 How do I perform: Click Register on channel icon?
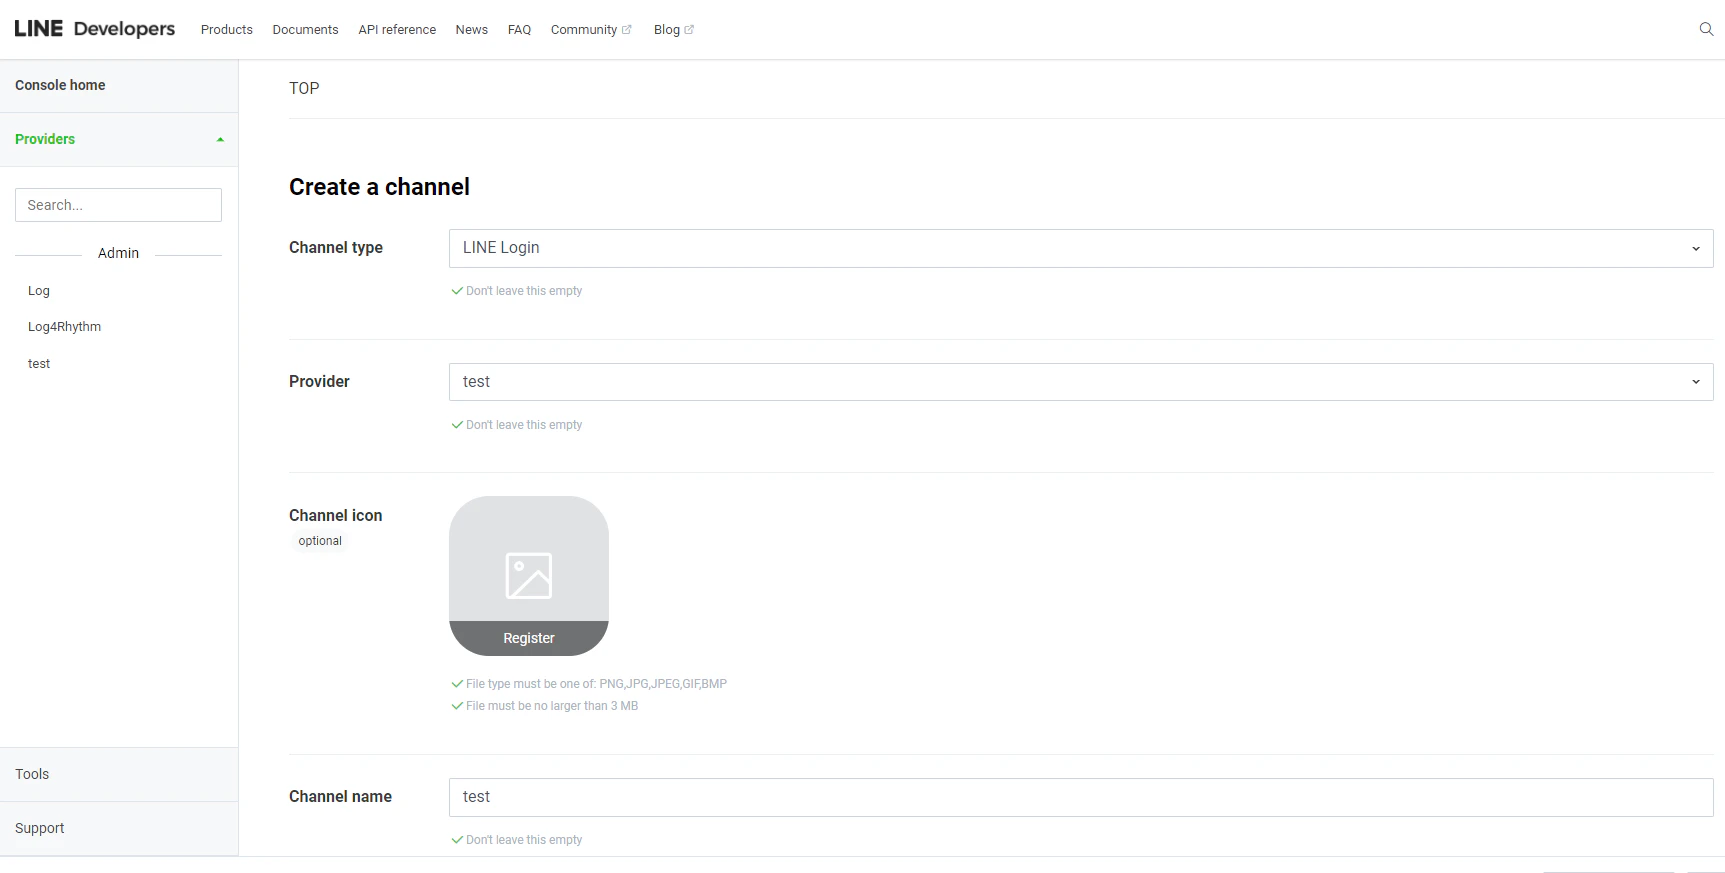pos(529,638)
